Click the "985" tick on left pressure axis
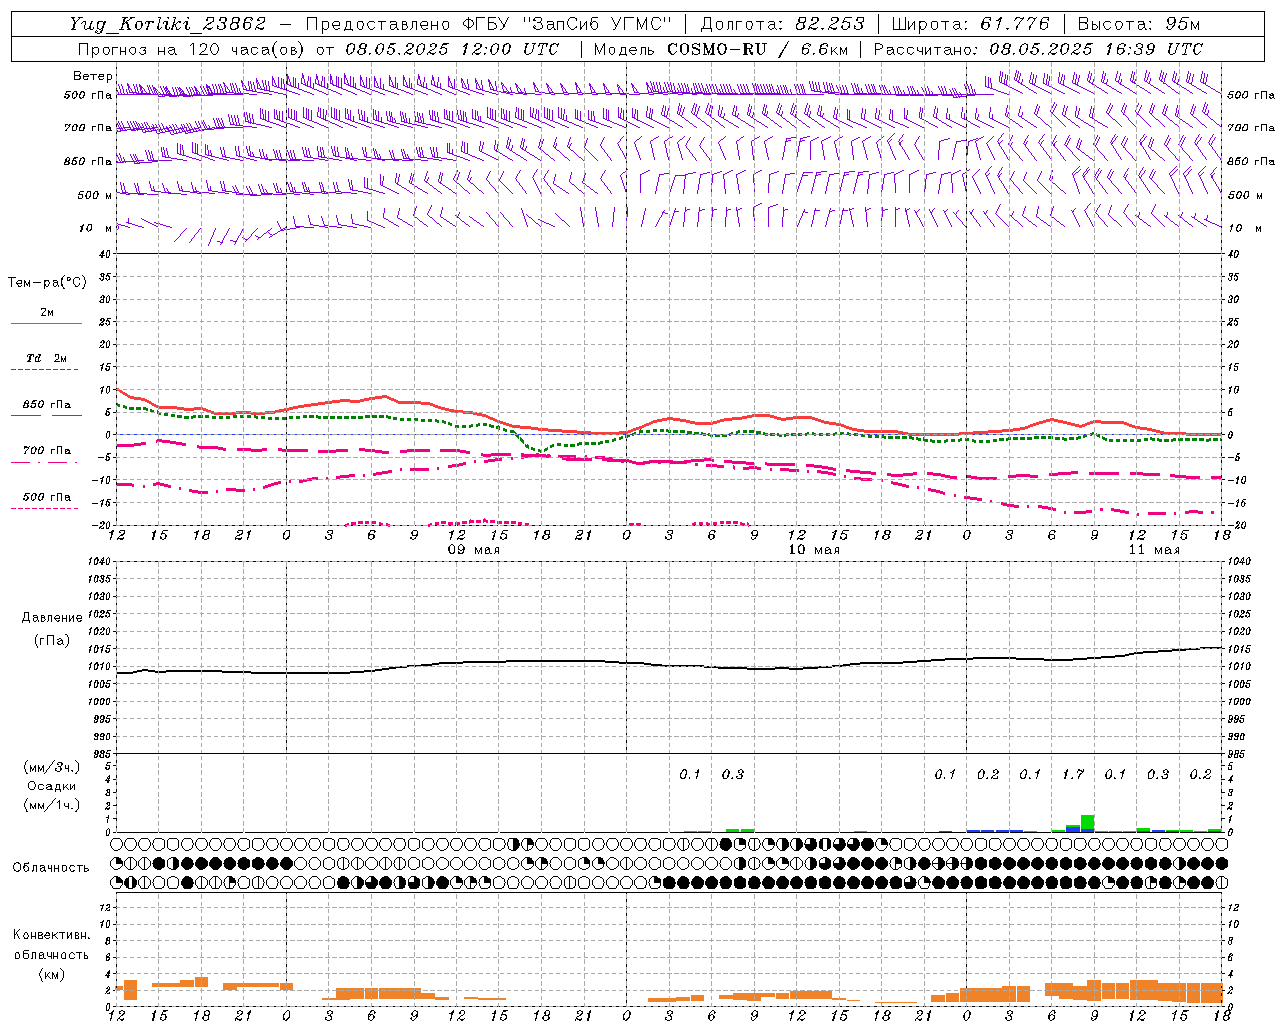This screenshot has height=1024, width=1280. pyautogui.click(x=100, y=754)
